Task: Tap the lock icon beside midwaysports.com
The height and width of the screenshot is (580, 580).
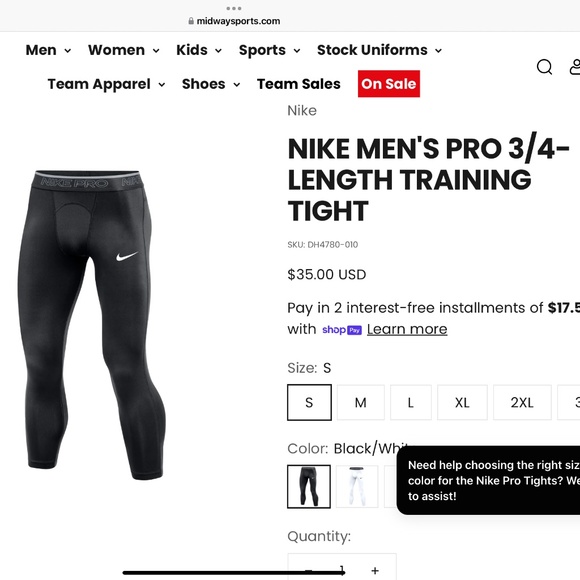Action: pos(191,21)
